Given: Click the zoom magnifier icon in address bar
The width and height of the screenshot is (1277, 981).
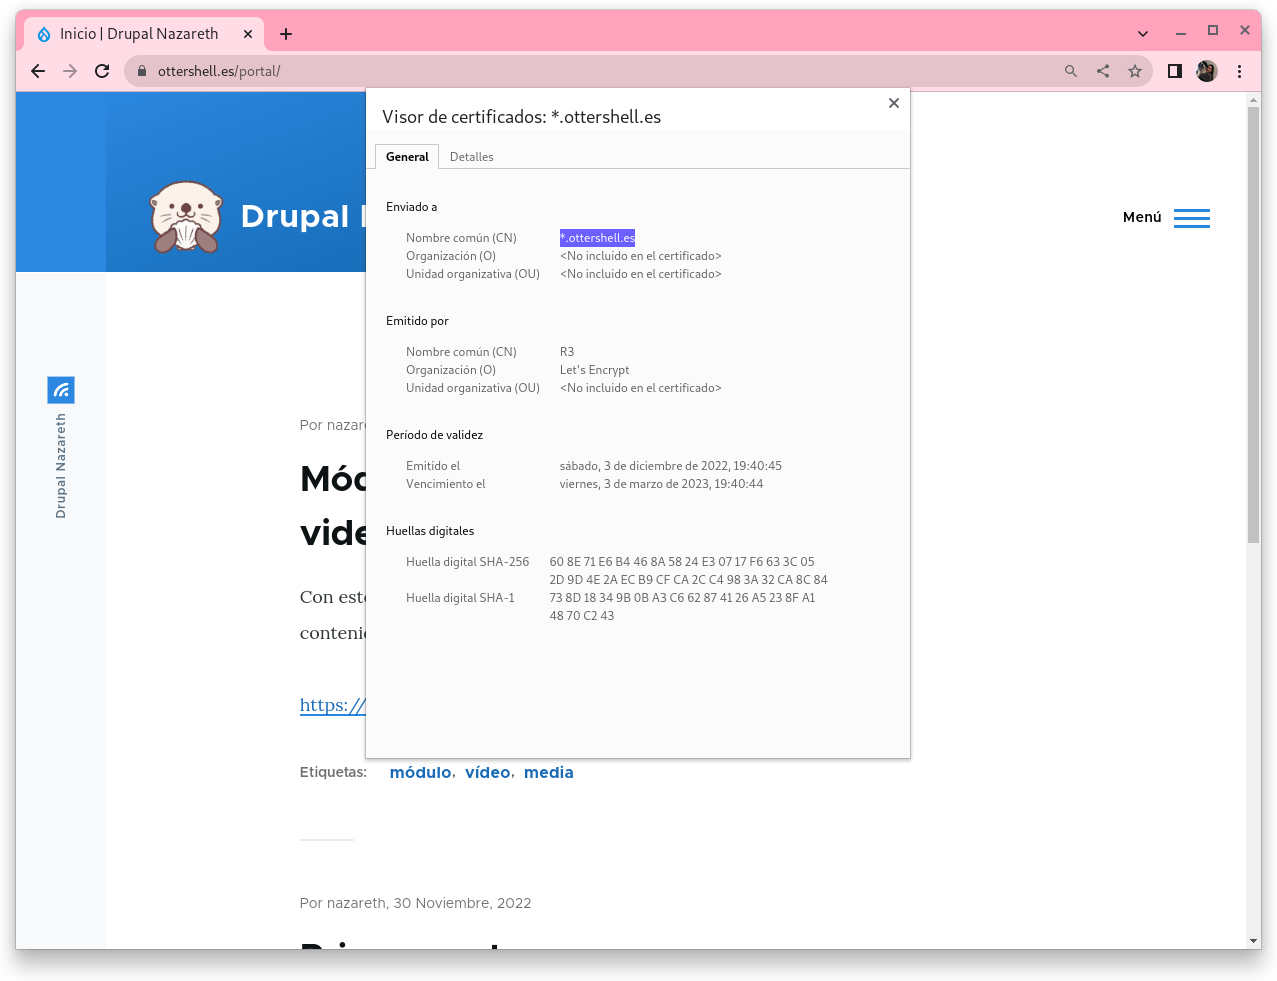Looking at the screenshot, I should coord(1071,71).
